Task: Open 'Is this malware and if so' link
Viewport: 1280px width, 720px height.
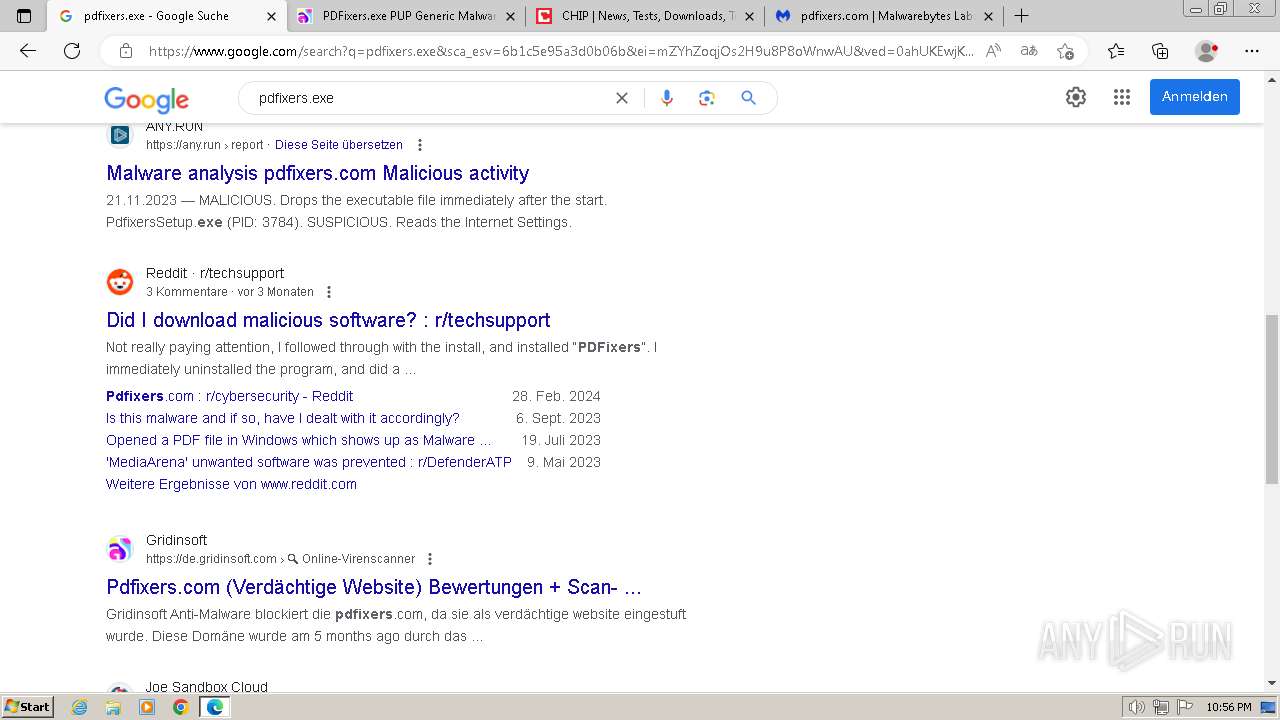Action: click(x=283, y=418)
